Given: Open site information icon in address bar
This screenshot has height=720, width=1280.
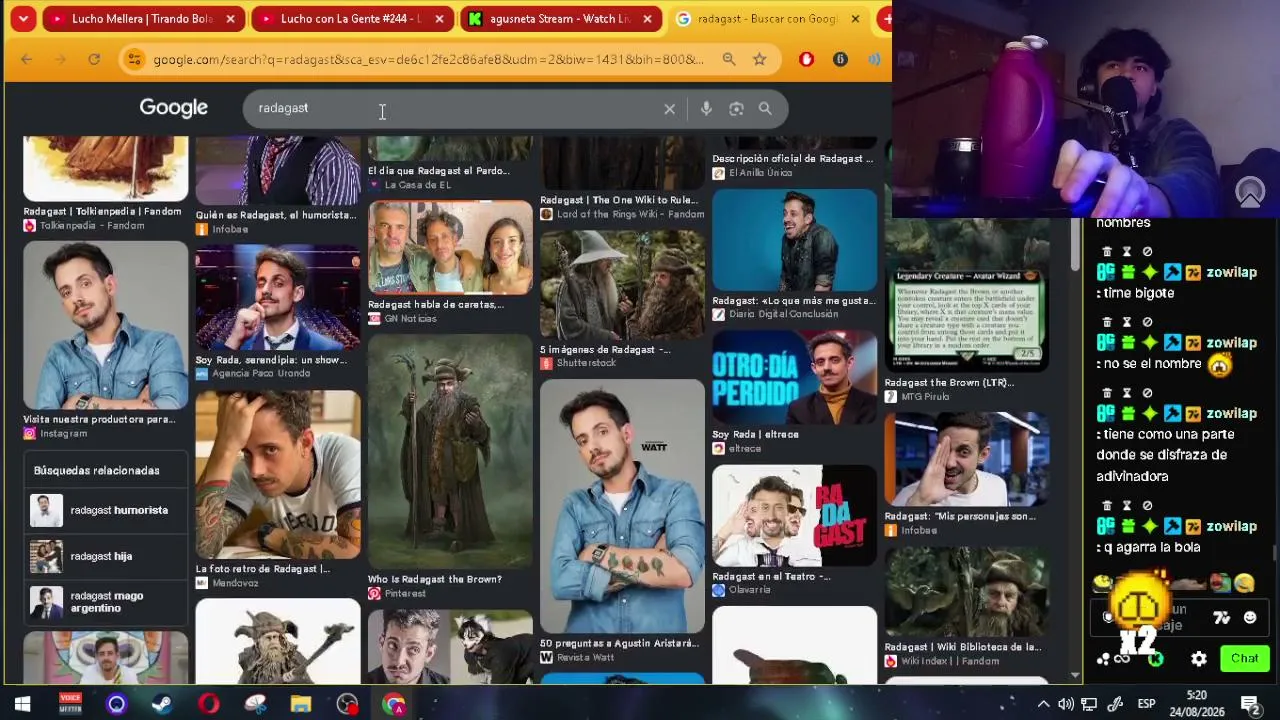Looking at the screenshot, I should coord(134,60).
